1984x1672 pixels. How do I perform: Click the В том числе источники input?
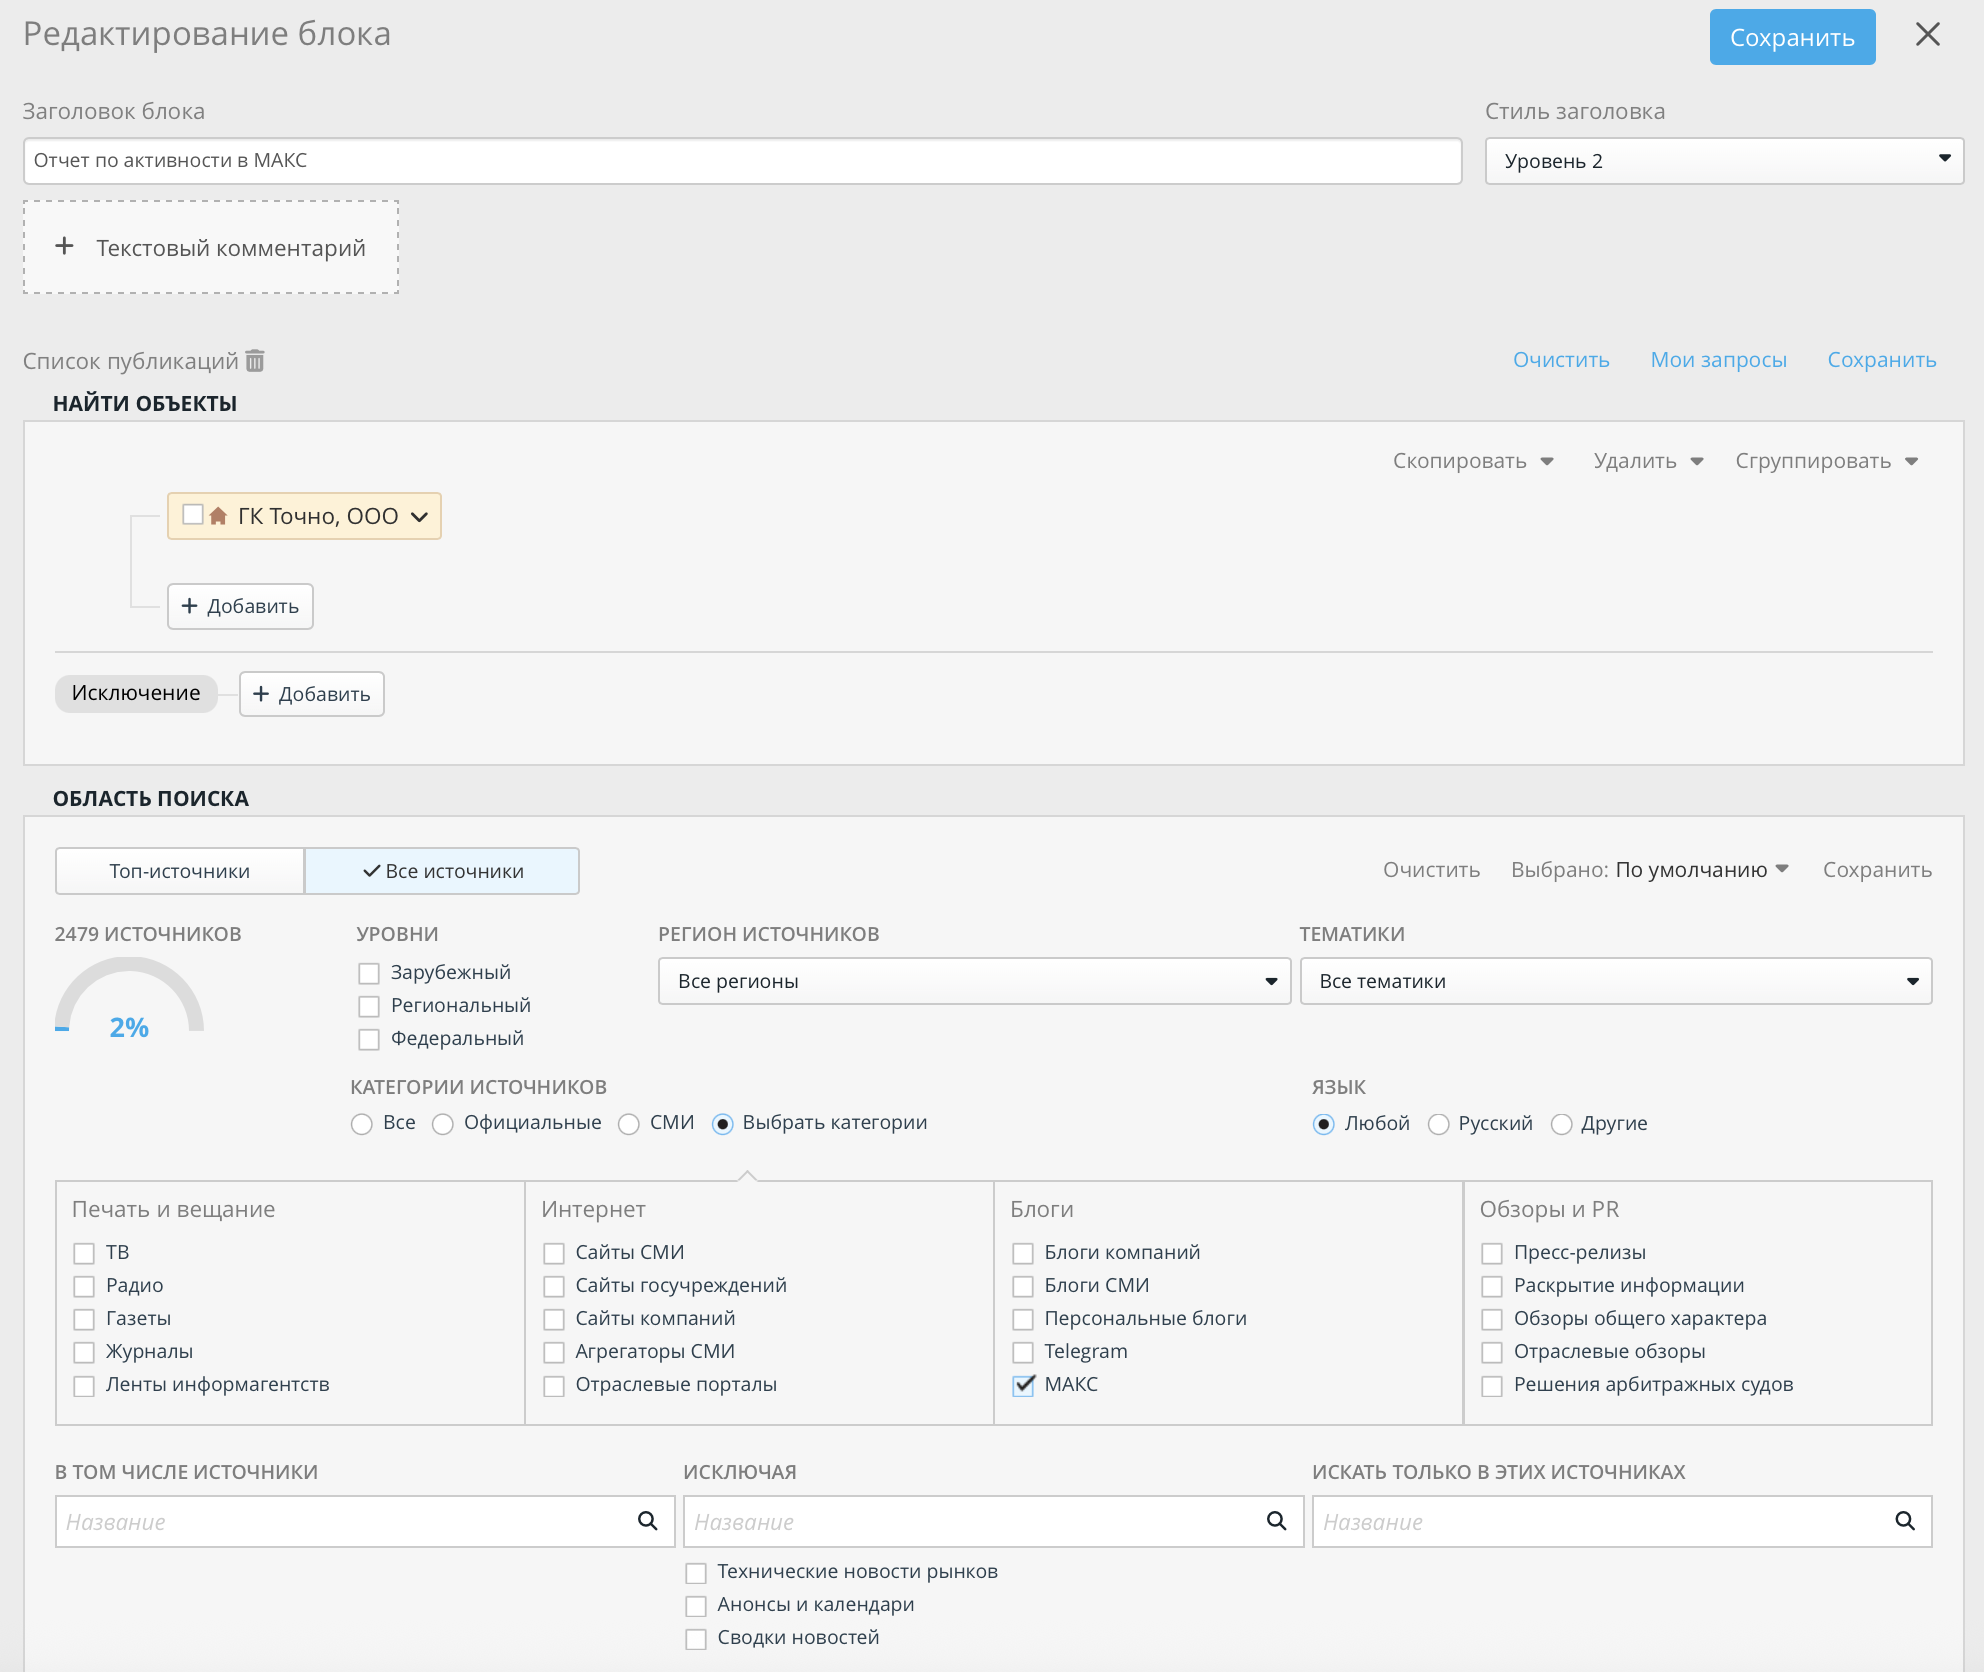[365, 1521]
